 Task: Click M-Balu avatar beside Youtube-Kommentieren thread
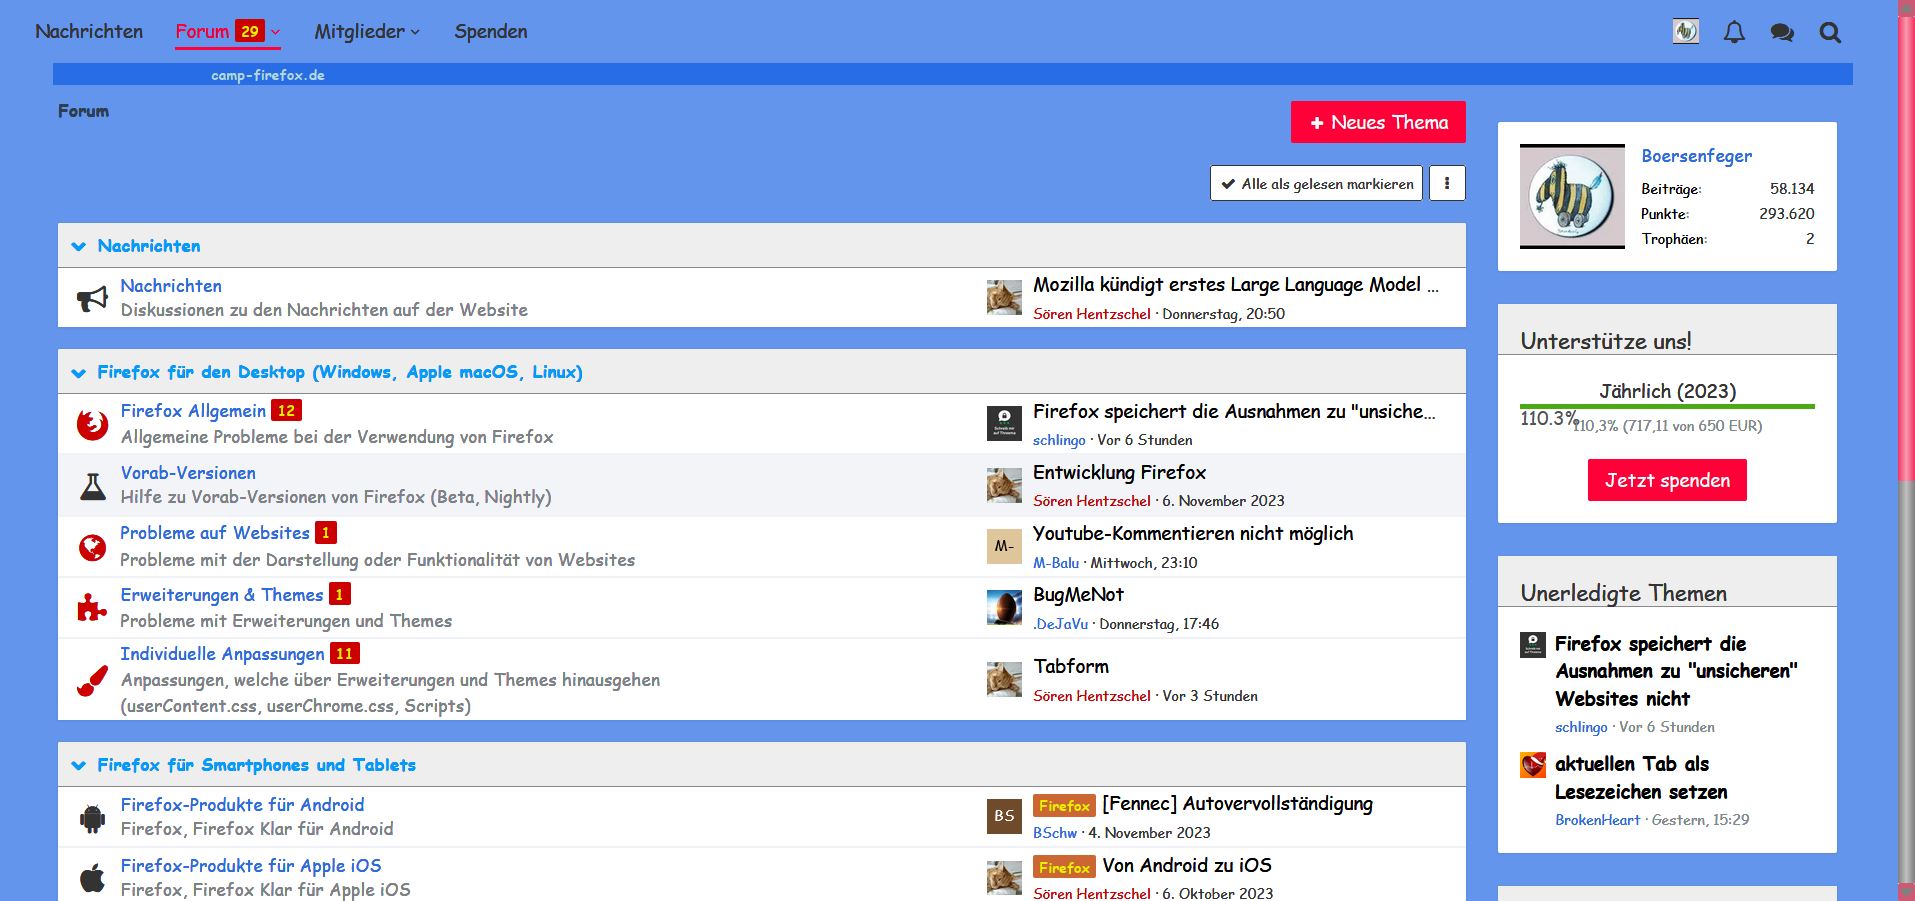click(x=1004, y=546)
